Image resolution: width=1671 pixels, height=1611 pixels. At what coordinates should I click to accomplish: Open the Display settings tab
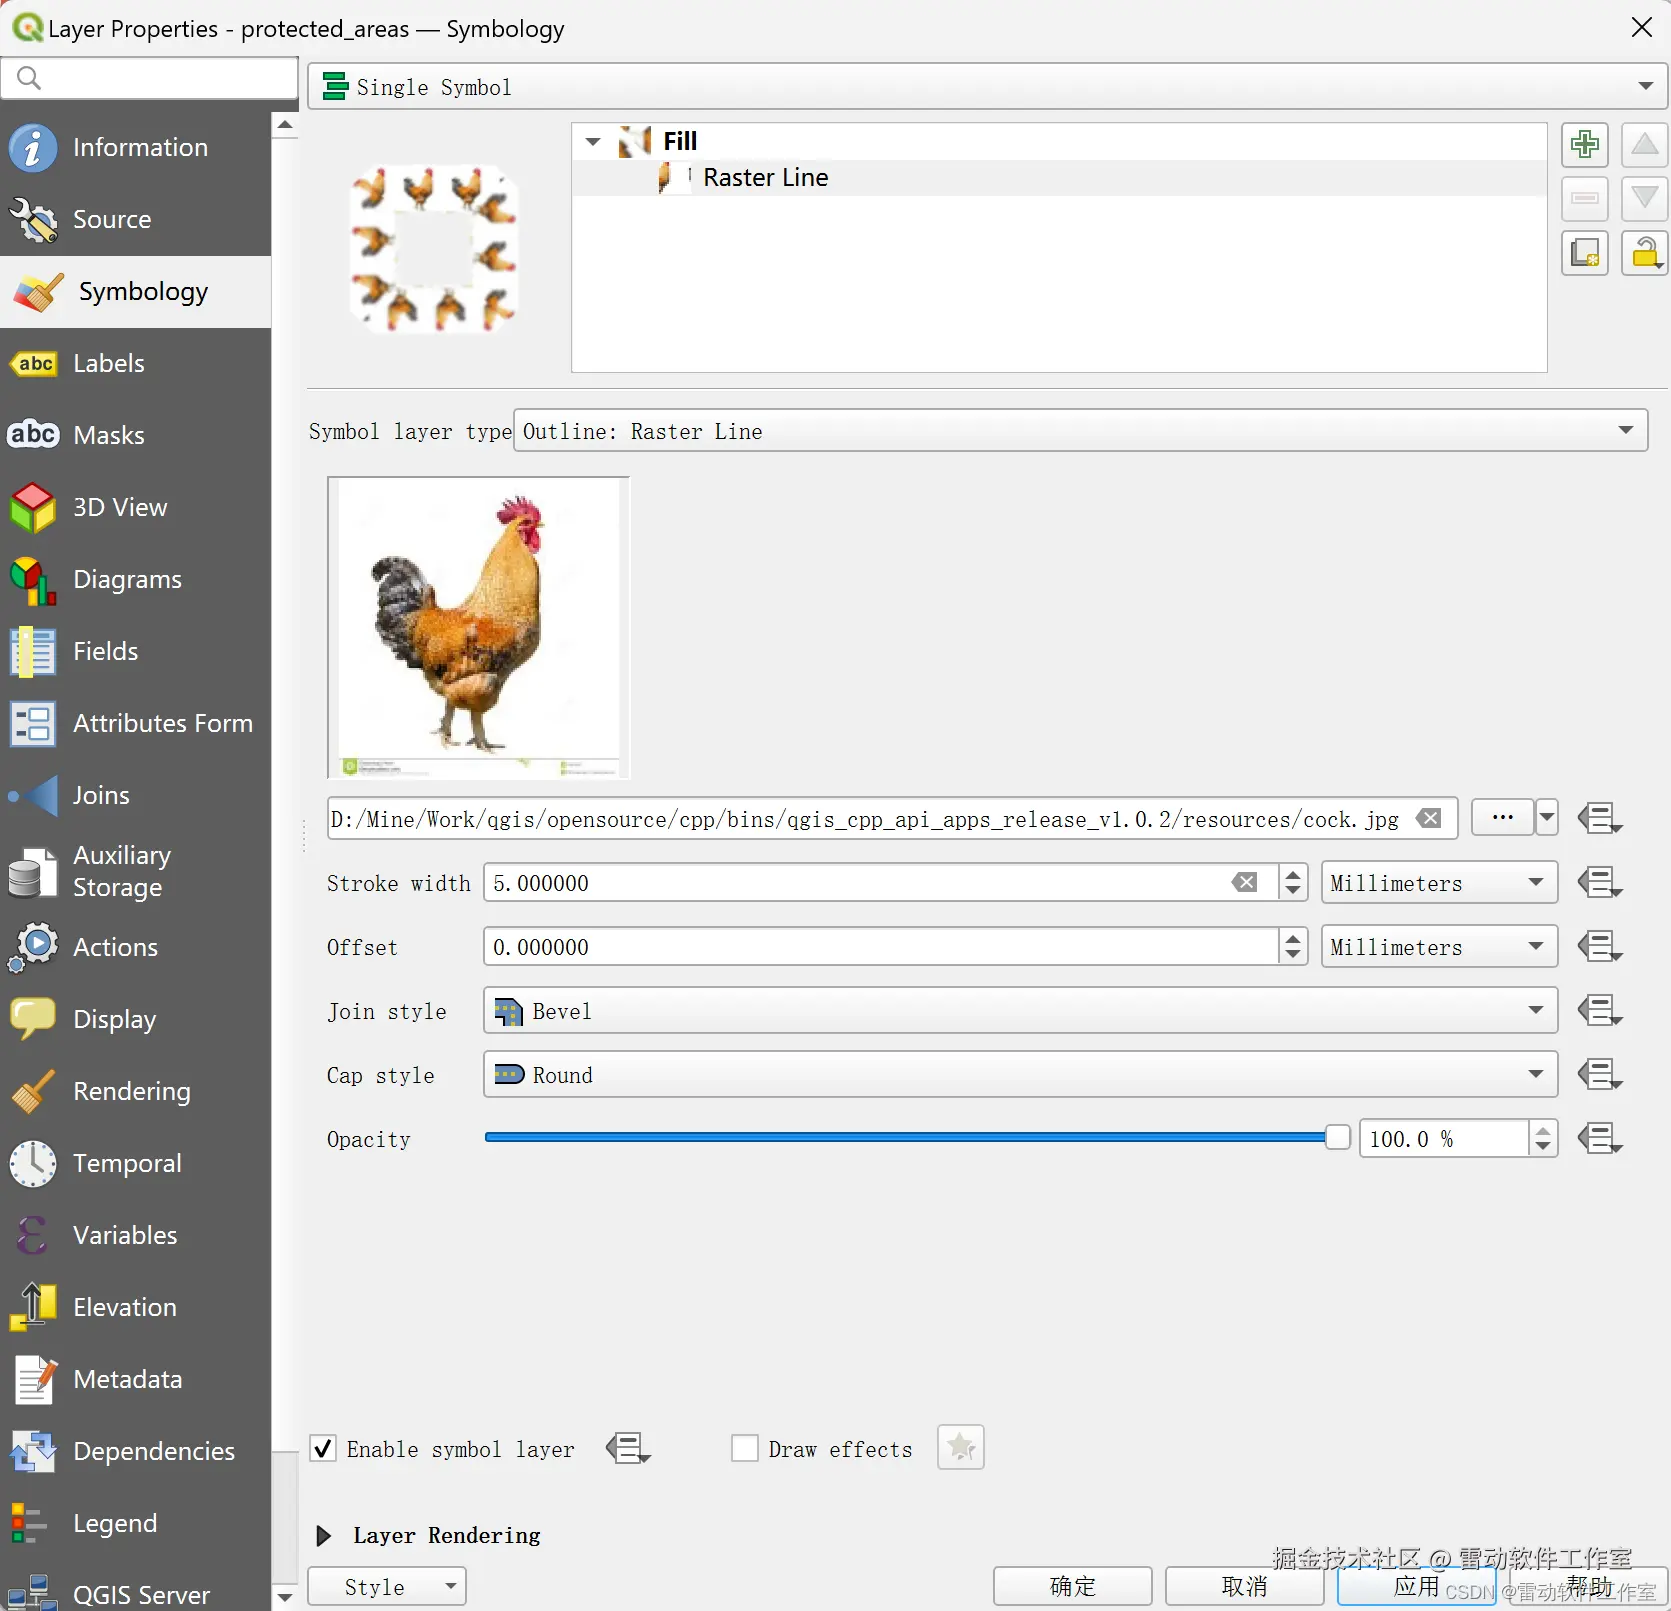coord(135,1020)
